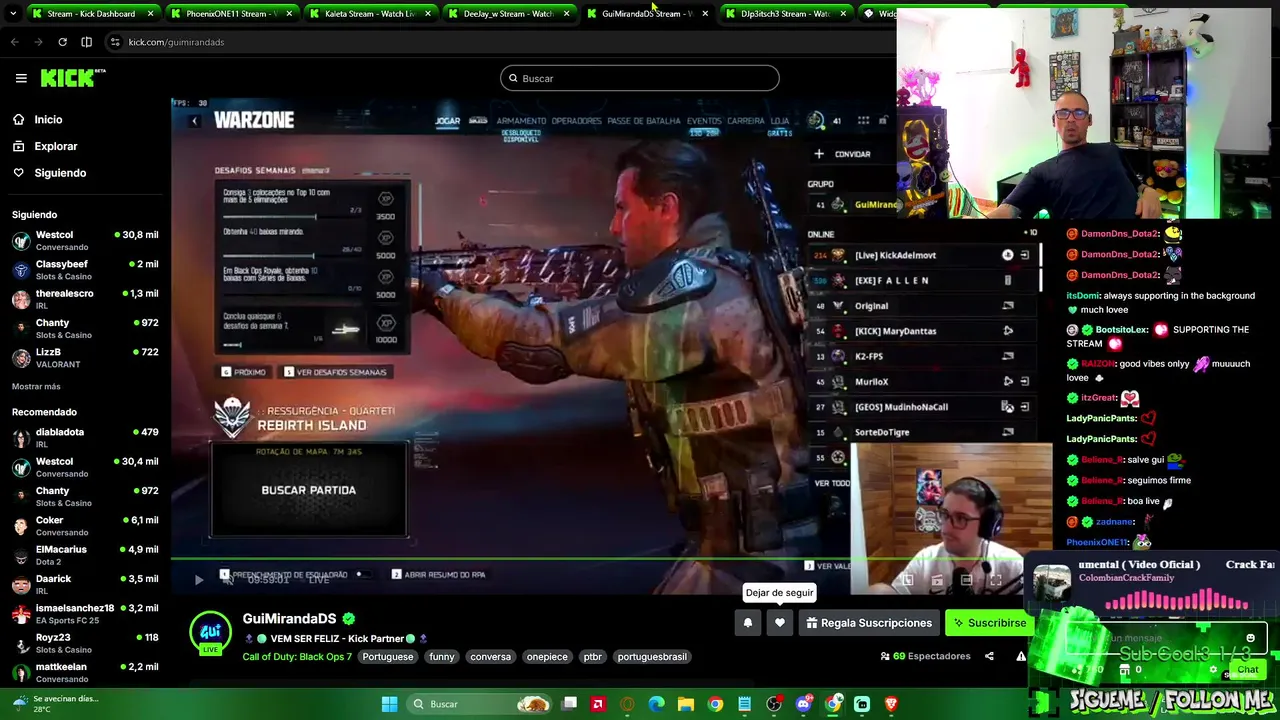Click the address bar URL kick.com/guimirandads

click(x=176, y=42)
